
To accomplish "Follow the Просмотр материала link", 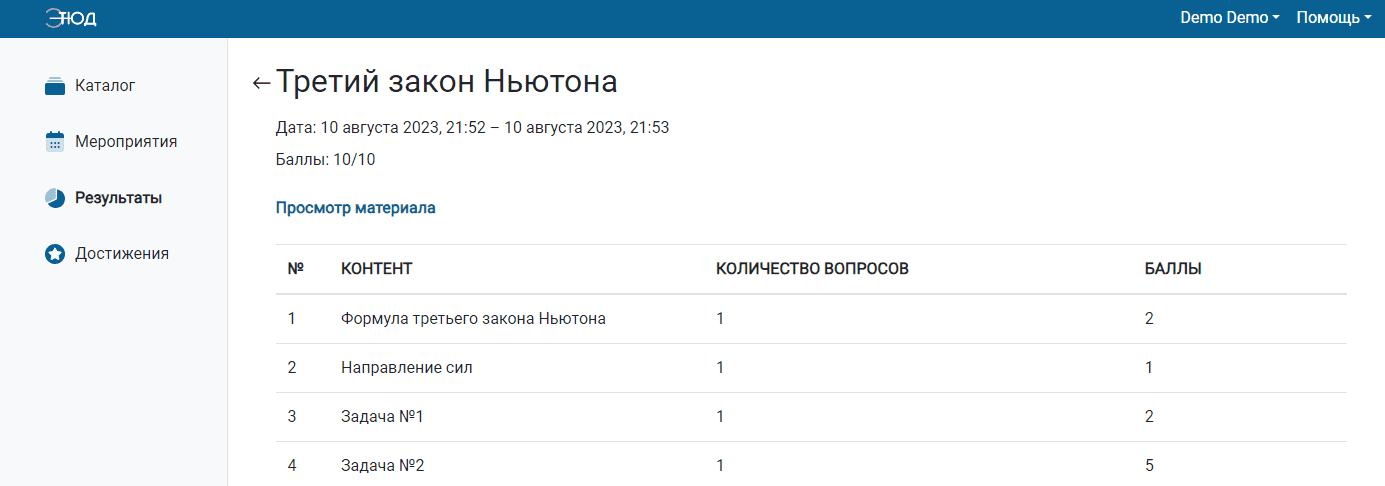I will (355, 208).
